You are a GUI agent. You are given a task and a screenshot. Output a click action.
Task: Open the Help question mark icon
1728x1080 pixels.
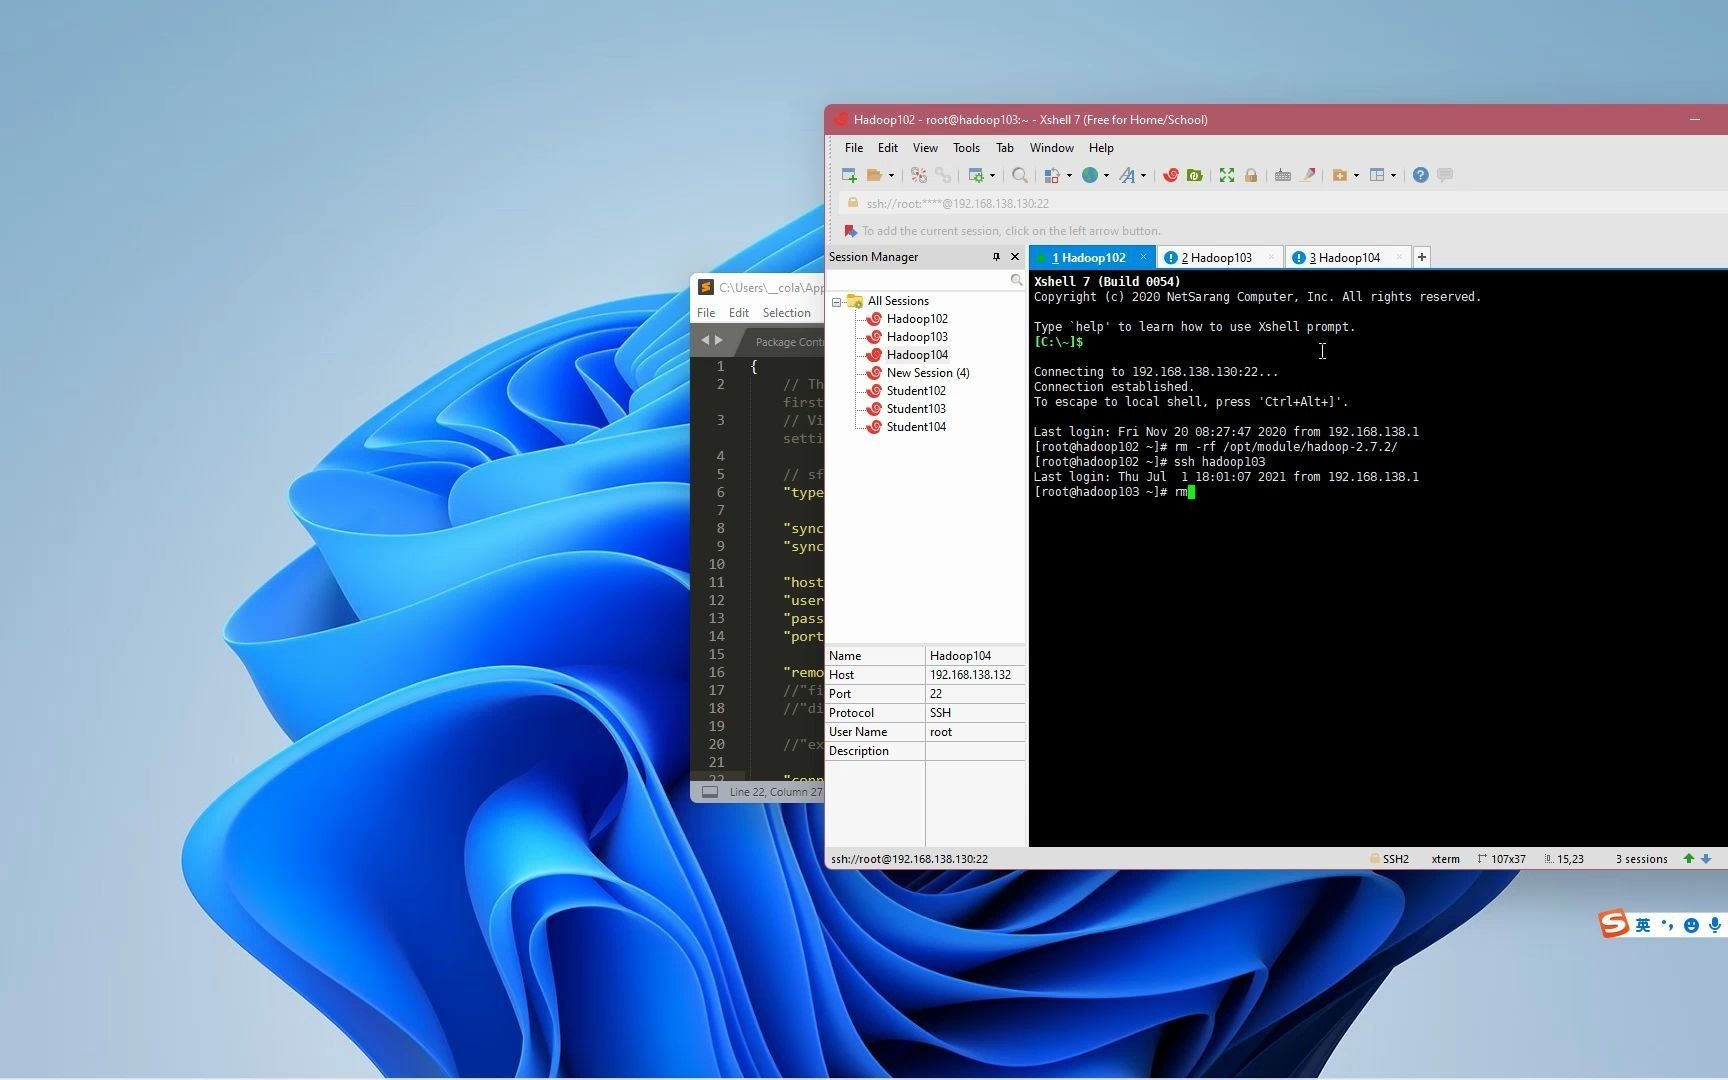[1420, 175]
